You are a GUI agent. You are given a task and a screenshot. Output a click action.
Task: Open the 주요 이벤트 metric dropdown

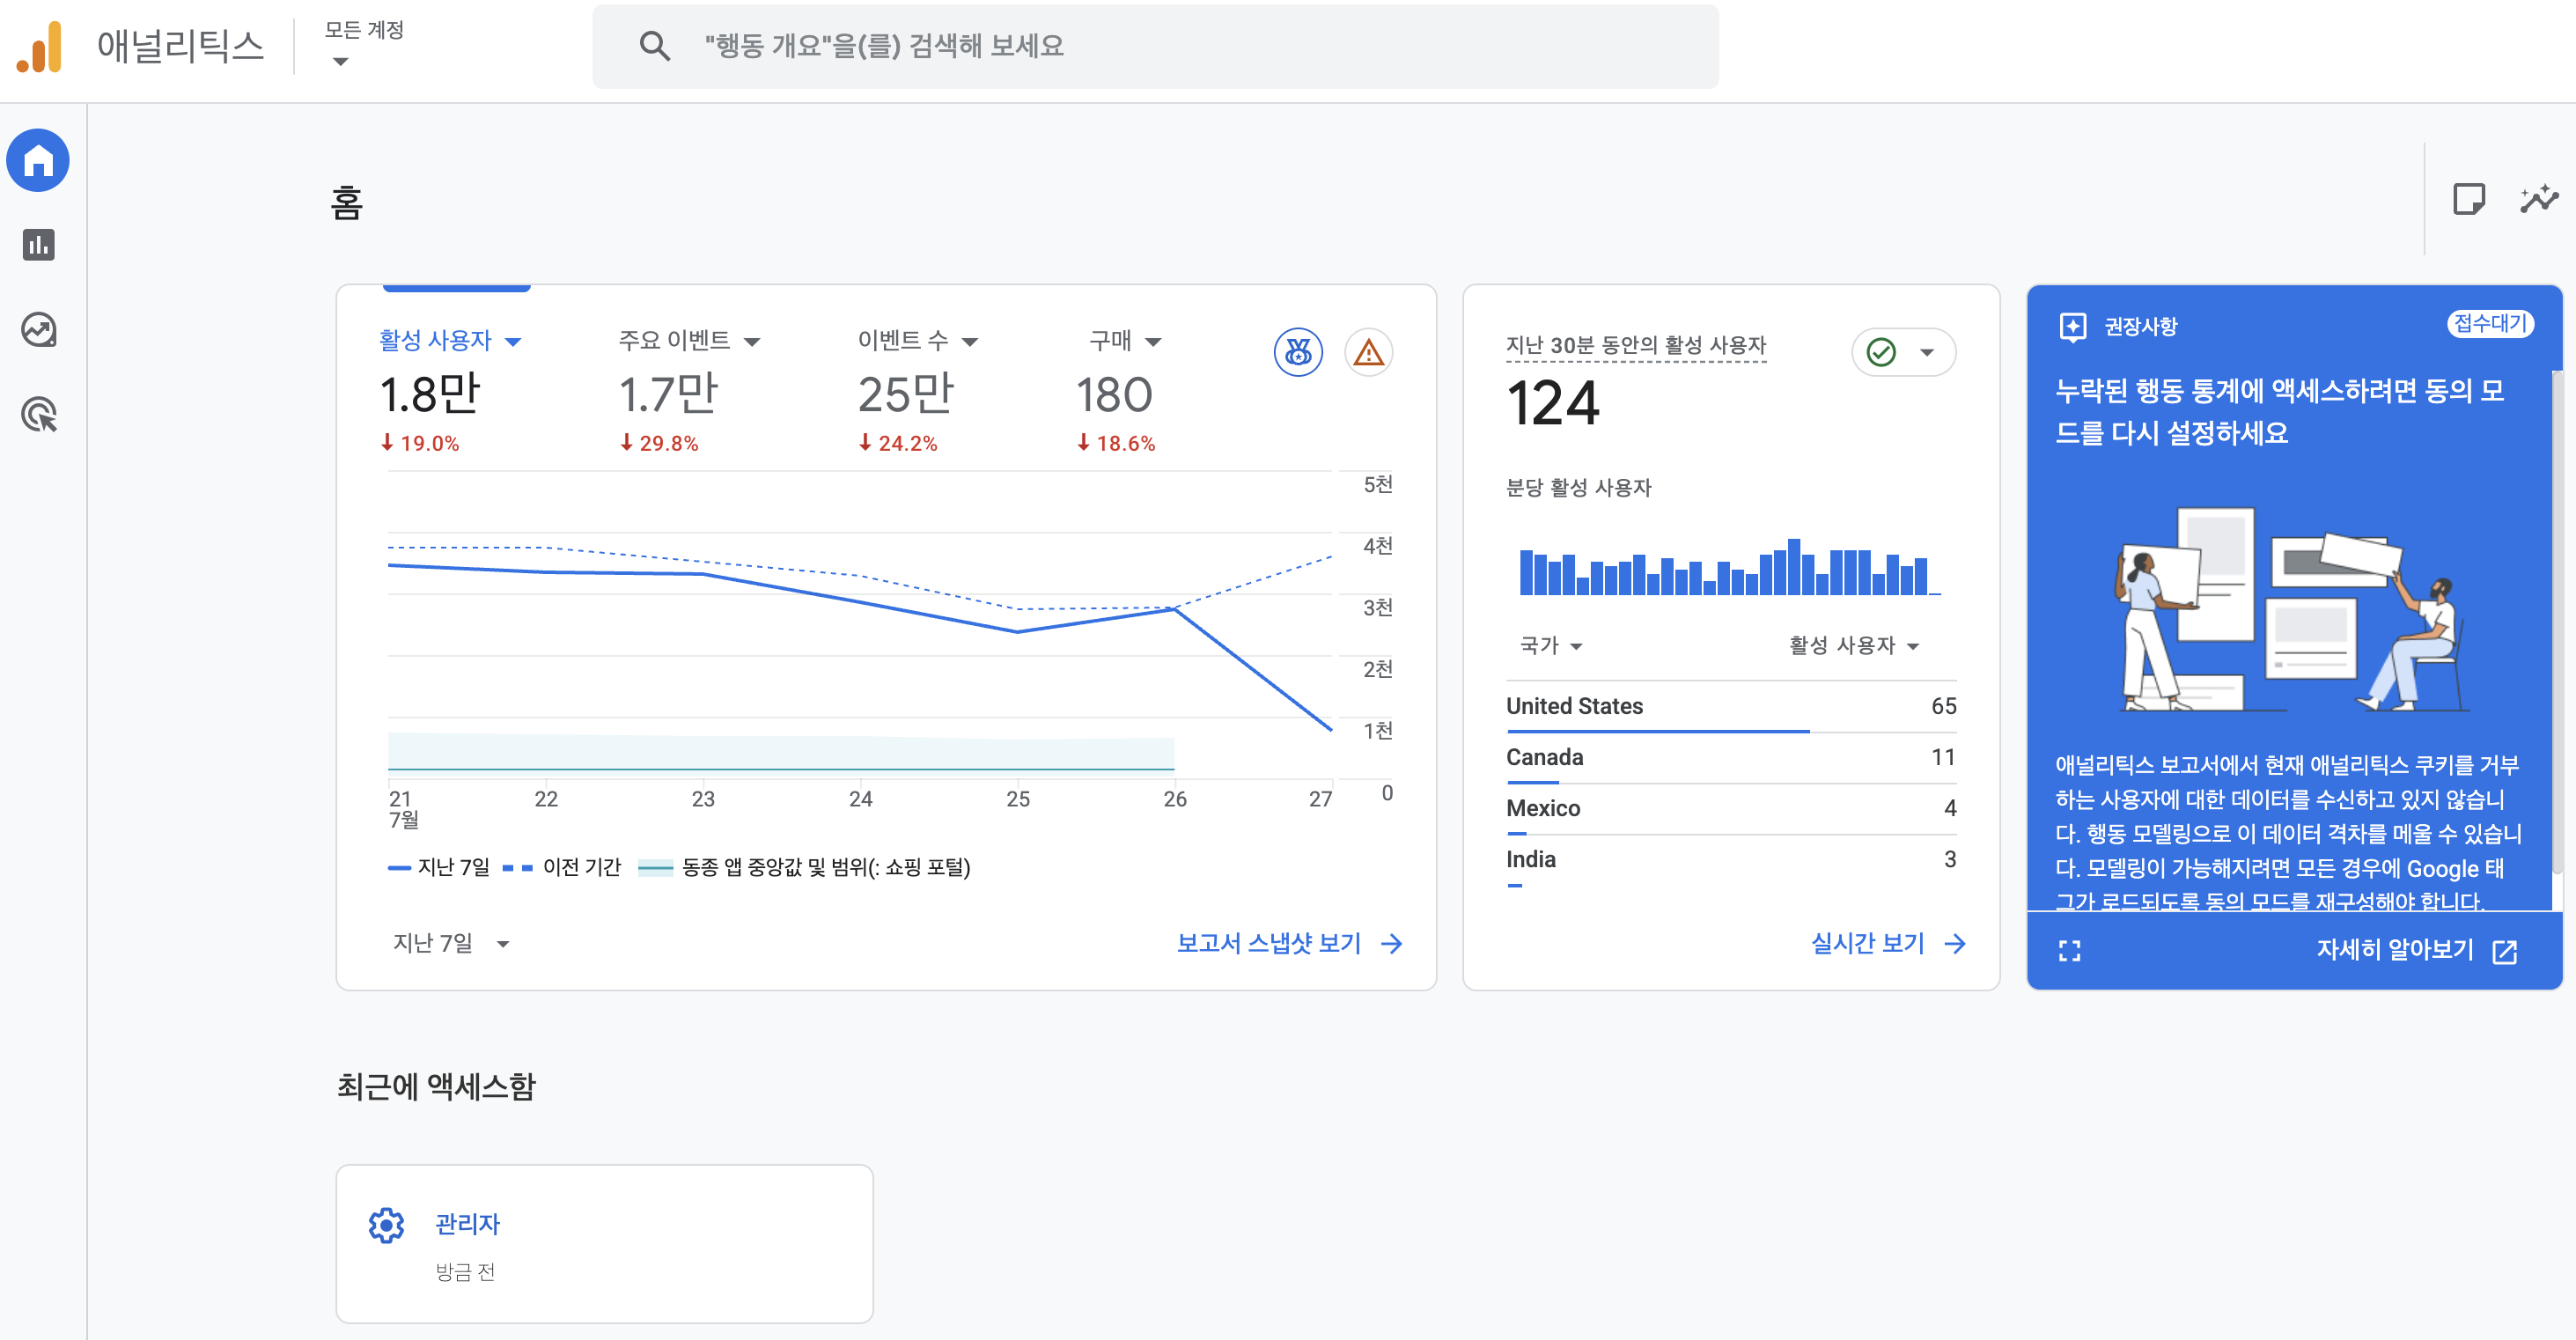coord(689,341)
